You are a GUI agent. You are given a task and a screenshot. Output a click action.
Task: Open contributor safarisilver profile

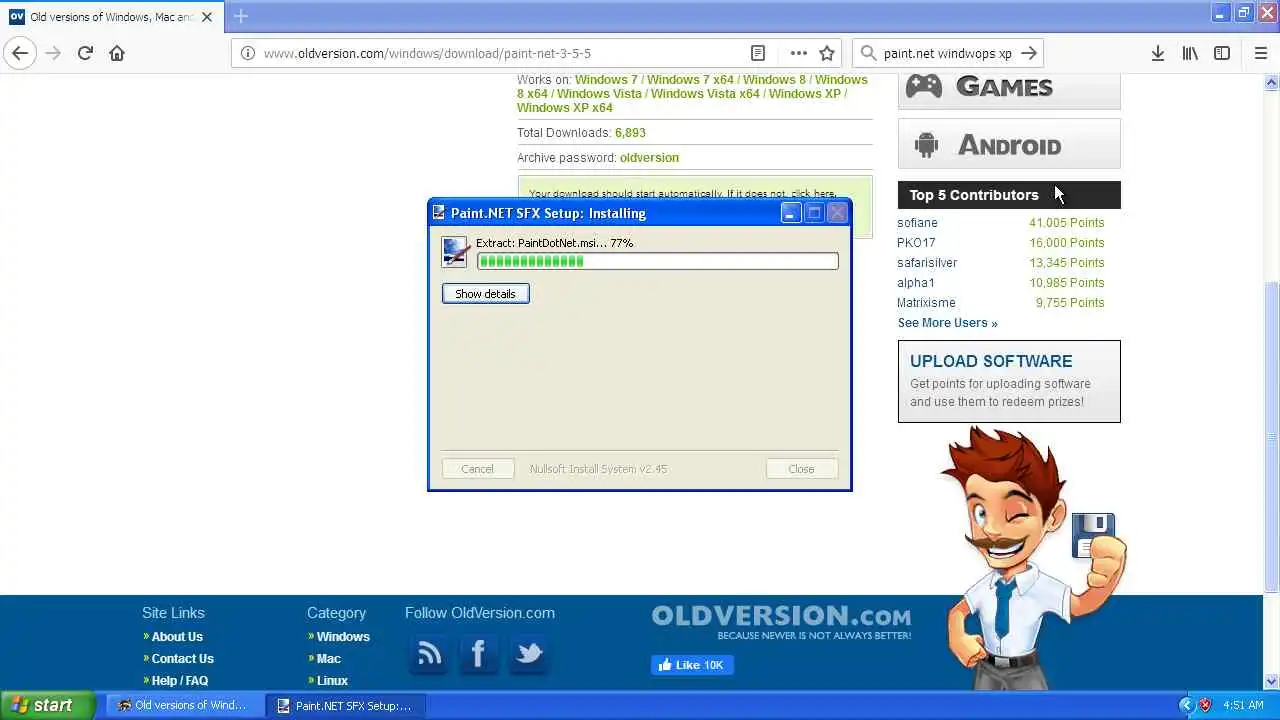[927, 263]
